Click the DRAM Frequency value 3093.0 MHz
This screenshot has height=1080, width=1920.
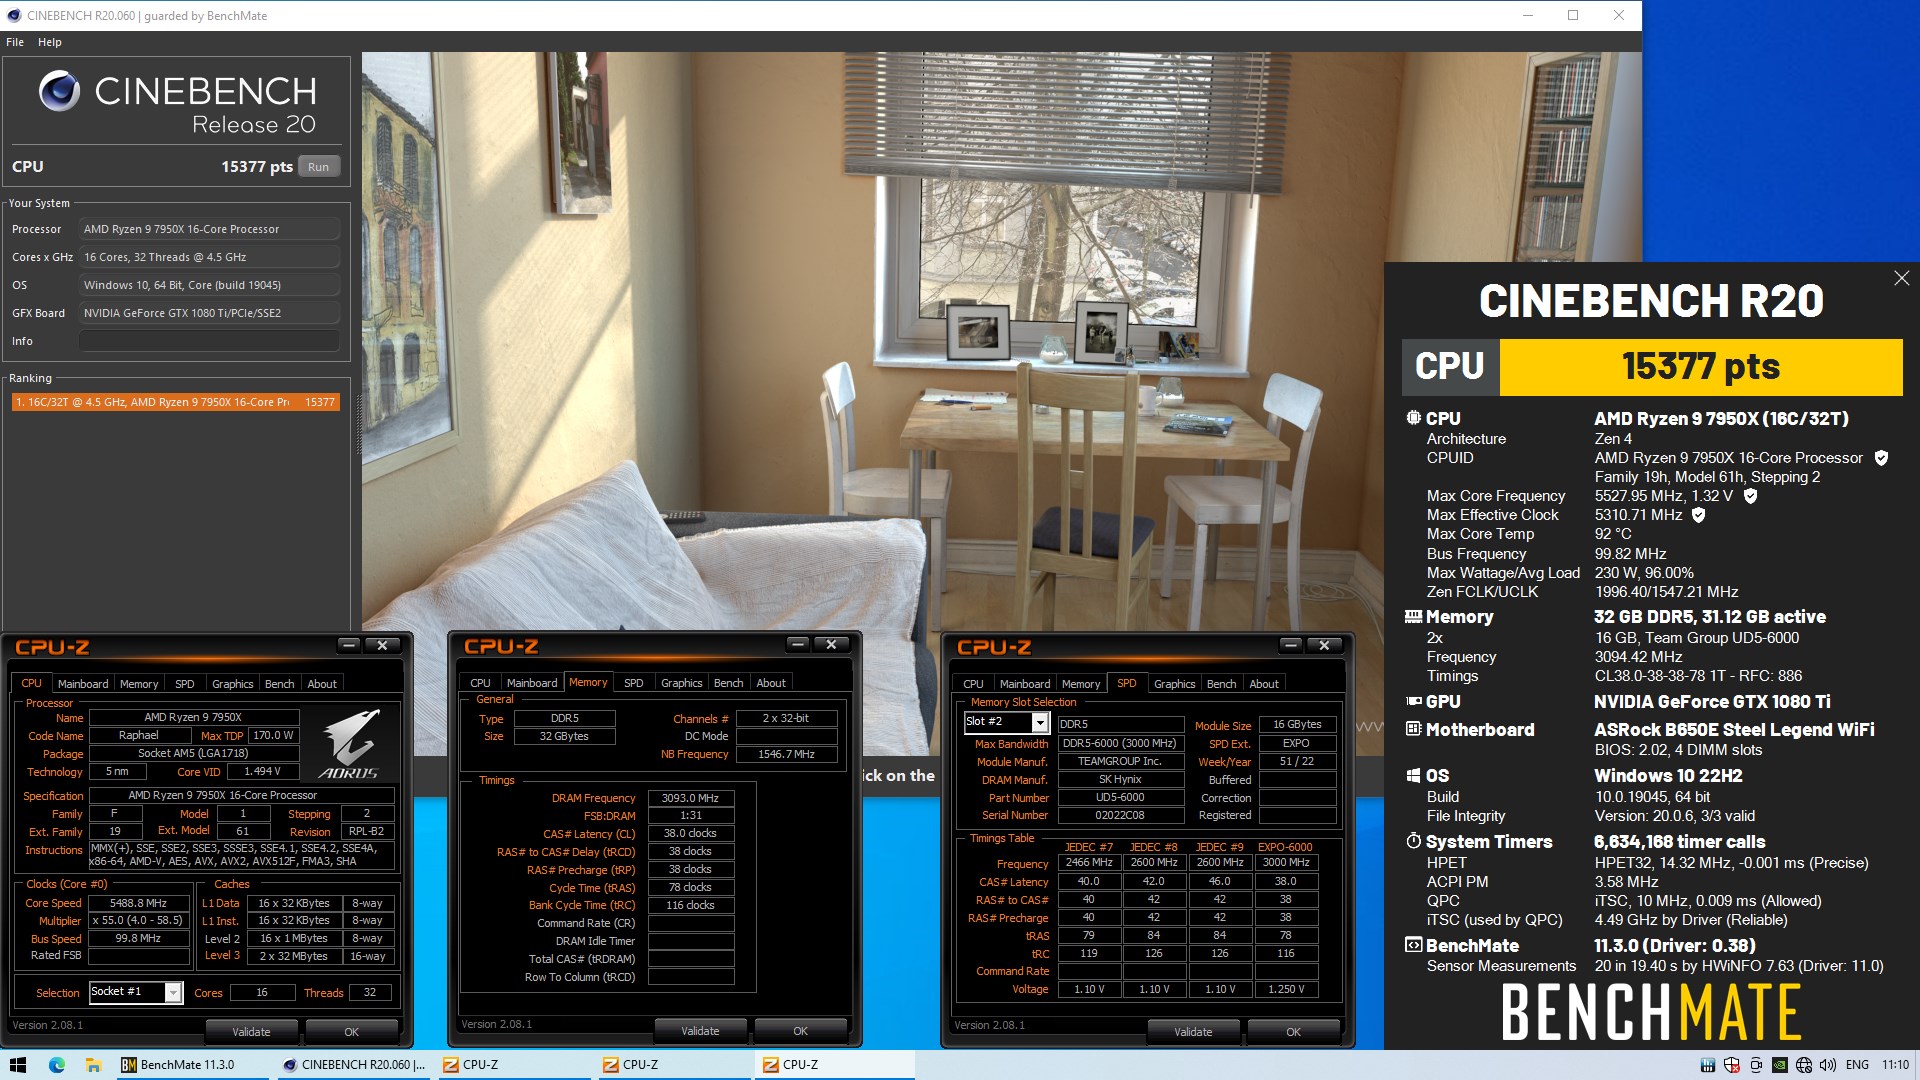point(691,798)
